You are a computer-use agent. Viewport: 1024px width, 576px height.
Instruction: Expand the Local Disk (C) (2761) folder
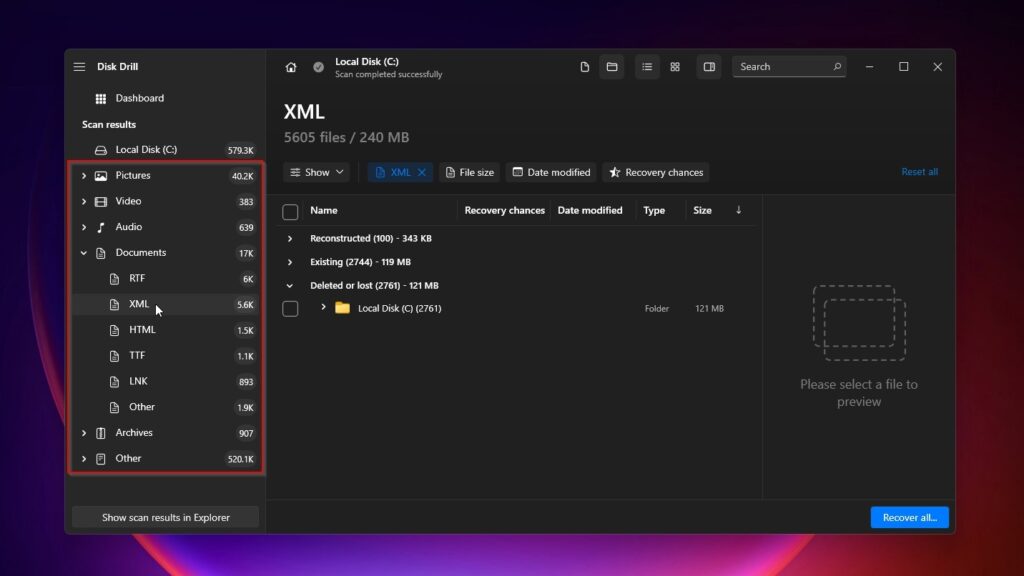(x=323, y=308)
